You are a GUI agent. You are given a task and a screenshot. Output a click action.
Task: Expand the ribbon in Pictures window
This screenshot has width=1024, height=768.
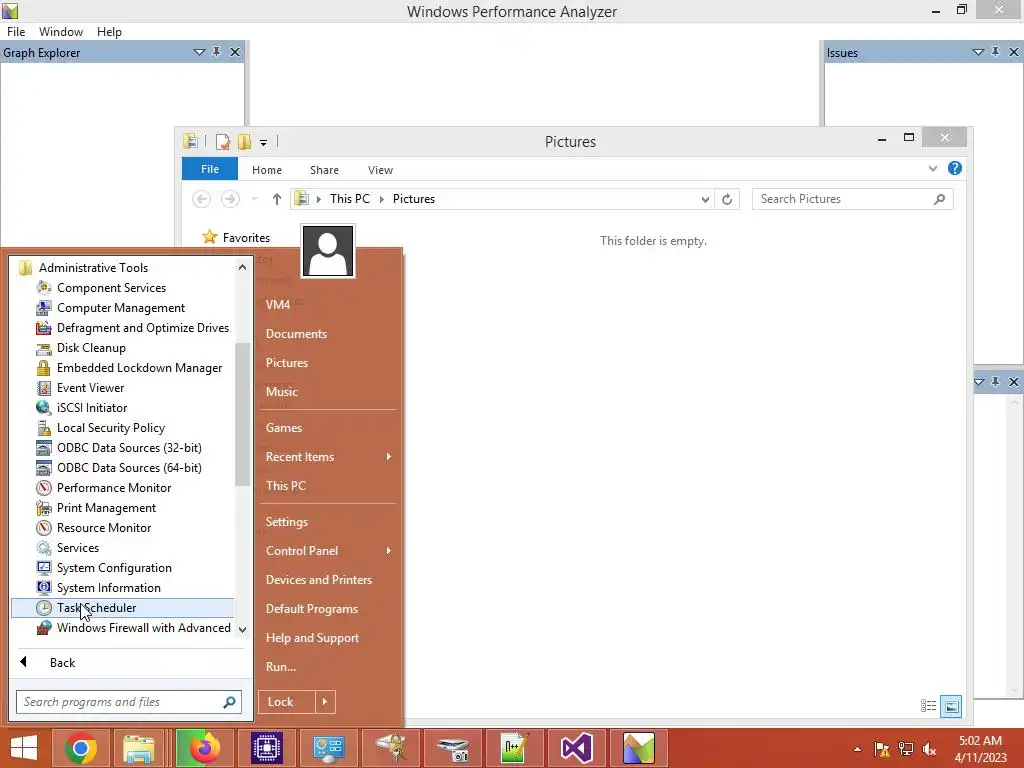click(933, 168)
